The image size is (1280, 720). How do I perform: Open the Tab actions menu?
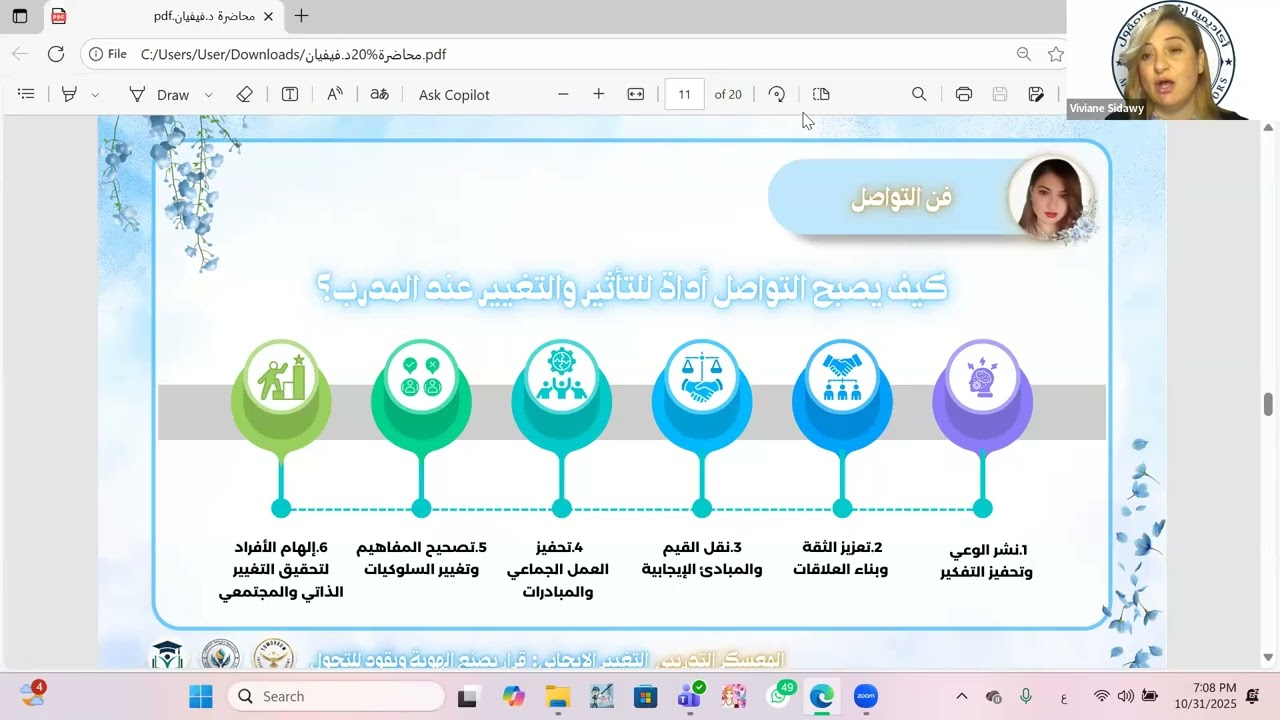pos(20,16)
